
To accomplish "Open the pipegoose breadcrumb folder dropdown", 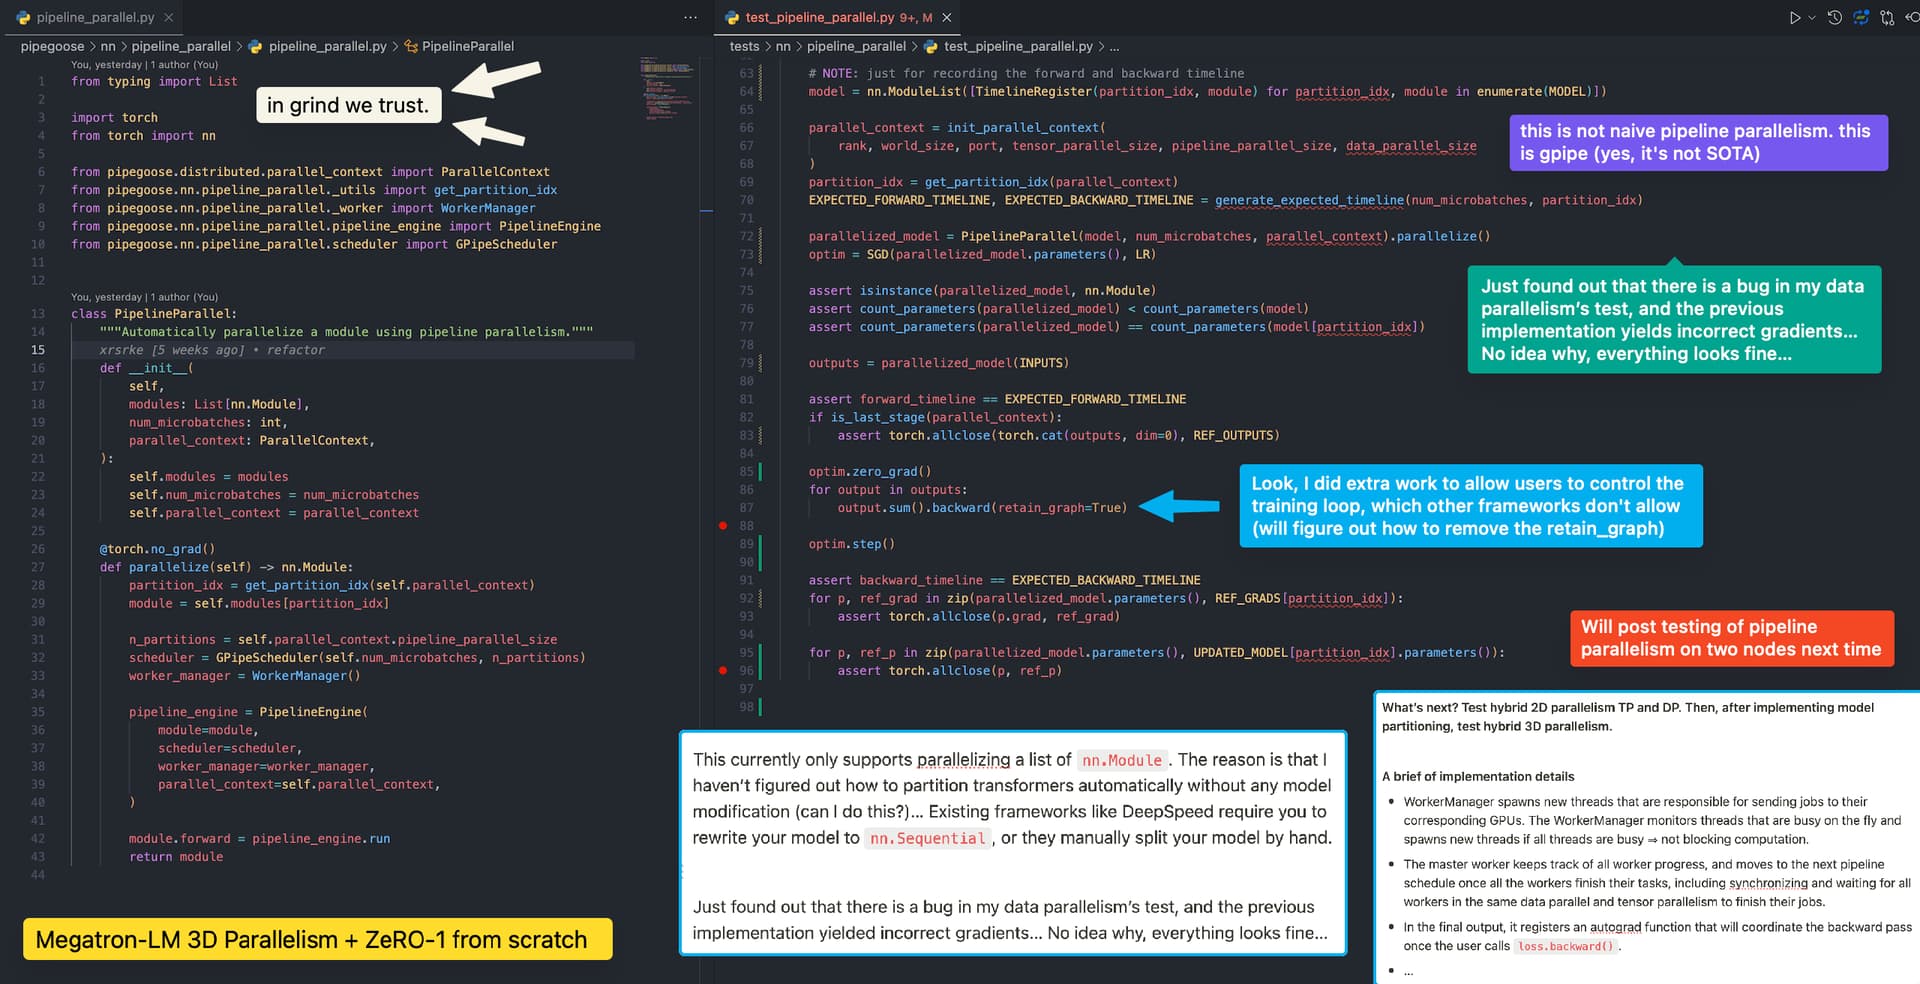I will click(52, 46).
